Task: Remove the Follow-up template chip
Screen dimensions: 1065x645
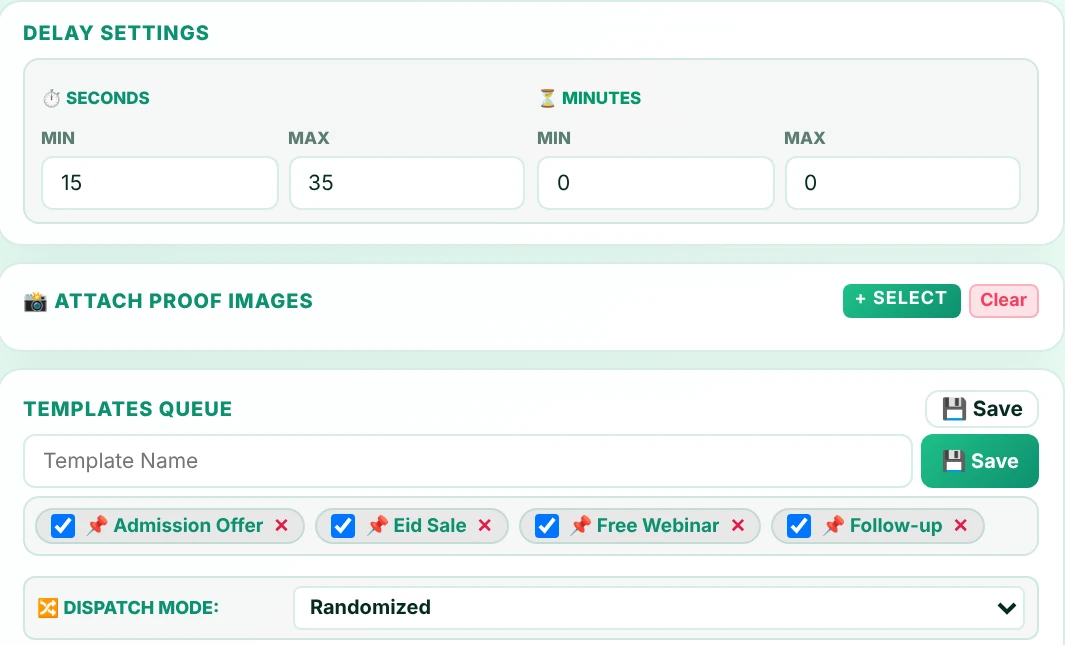Action: click(960, 526)
